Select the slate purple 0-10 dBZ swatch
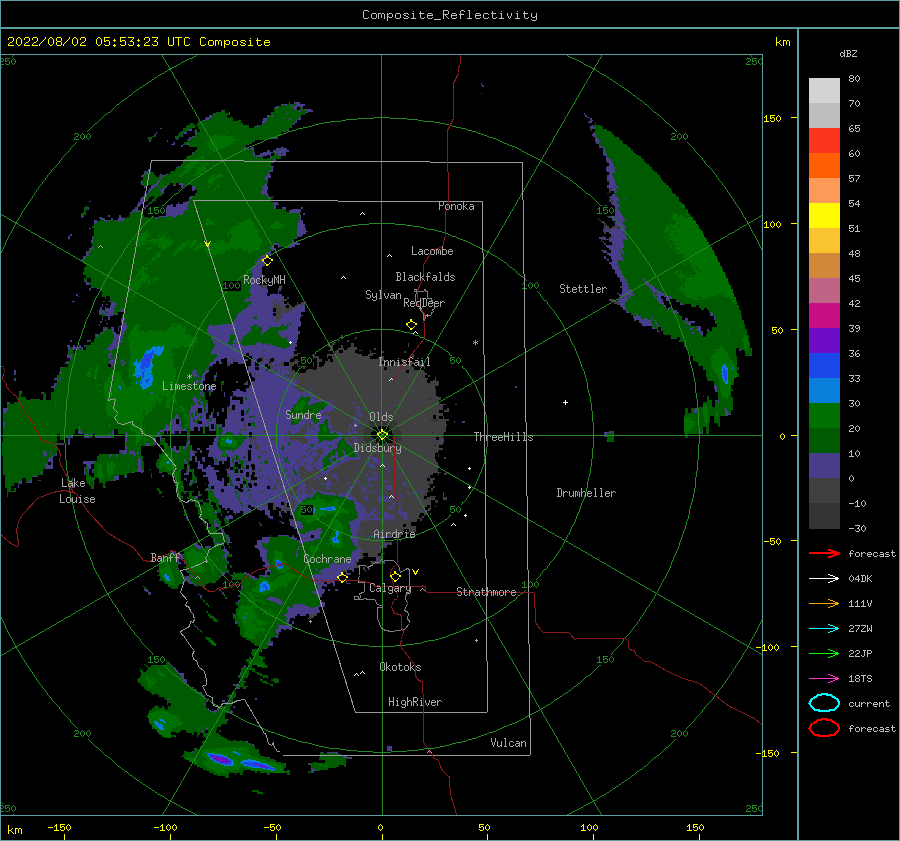 tap(824, 465)
